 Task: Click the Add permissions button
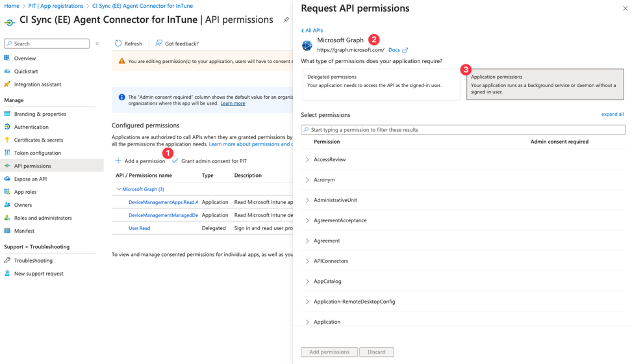(x=329, y=352)
